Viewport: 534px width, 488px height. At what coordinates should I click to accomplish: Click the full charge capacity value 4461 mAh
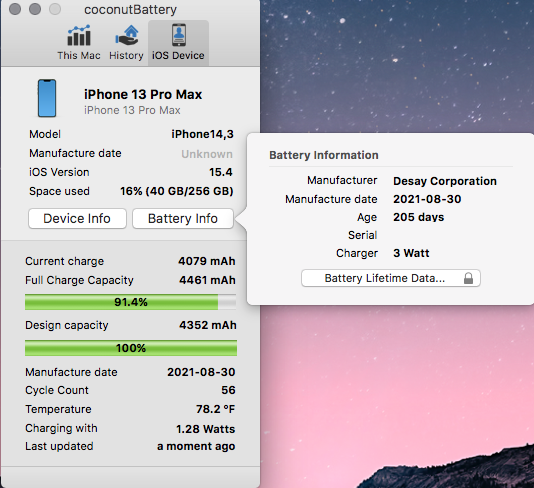[x=207, y=280]
